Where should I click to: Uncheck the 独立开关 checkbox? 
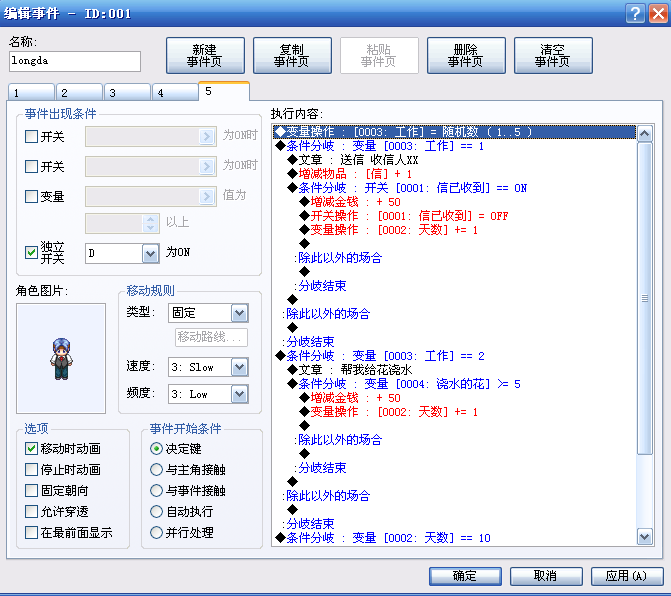(x=31, y=252)
